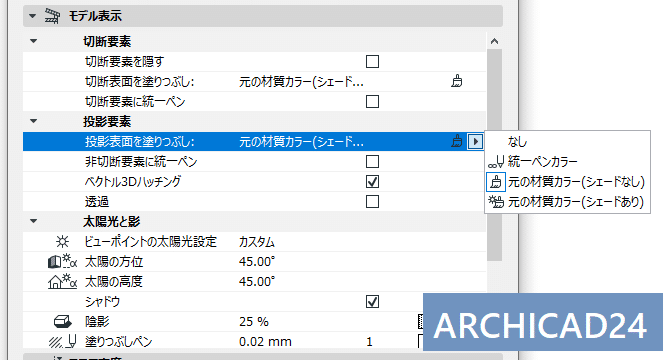Click the モデル表示 panel clapboard icon
The height and width of the screenshot is (360, 671).
(x=52, y=16)
